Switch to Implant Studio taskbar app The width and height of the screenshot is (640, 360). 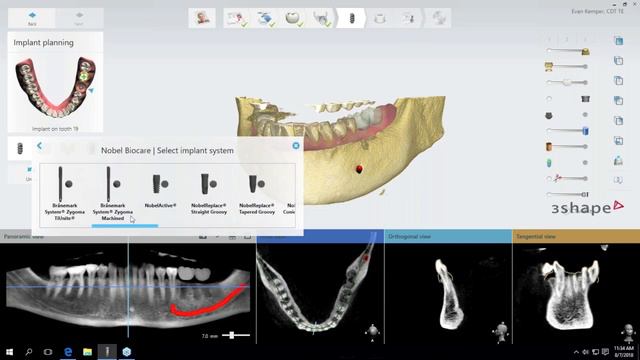[x=107, y=351]
